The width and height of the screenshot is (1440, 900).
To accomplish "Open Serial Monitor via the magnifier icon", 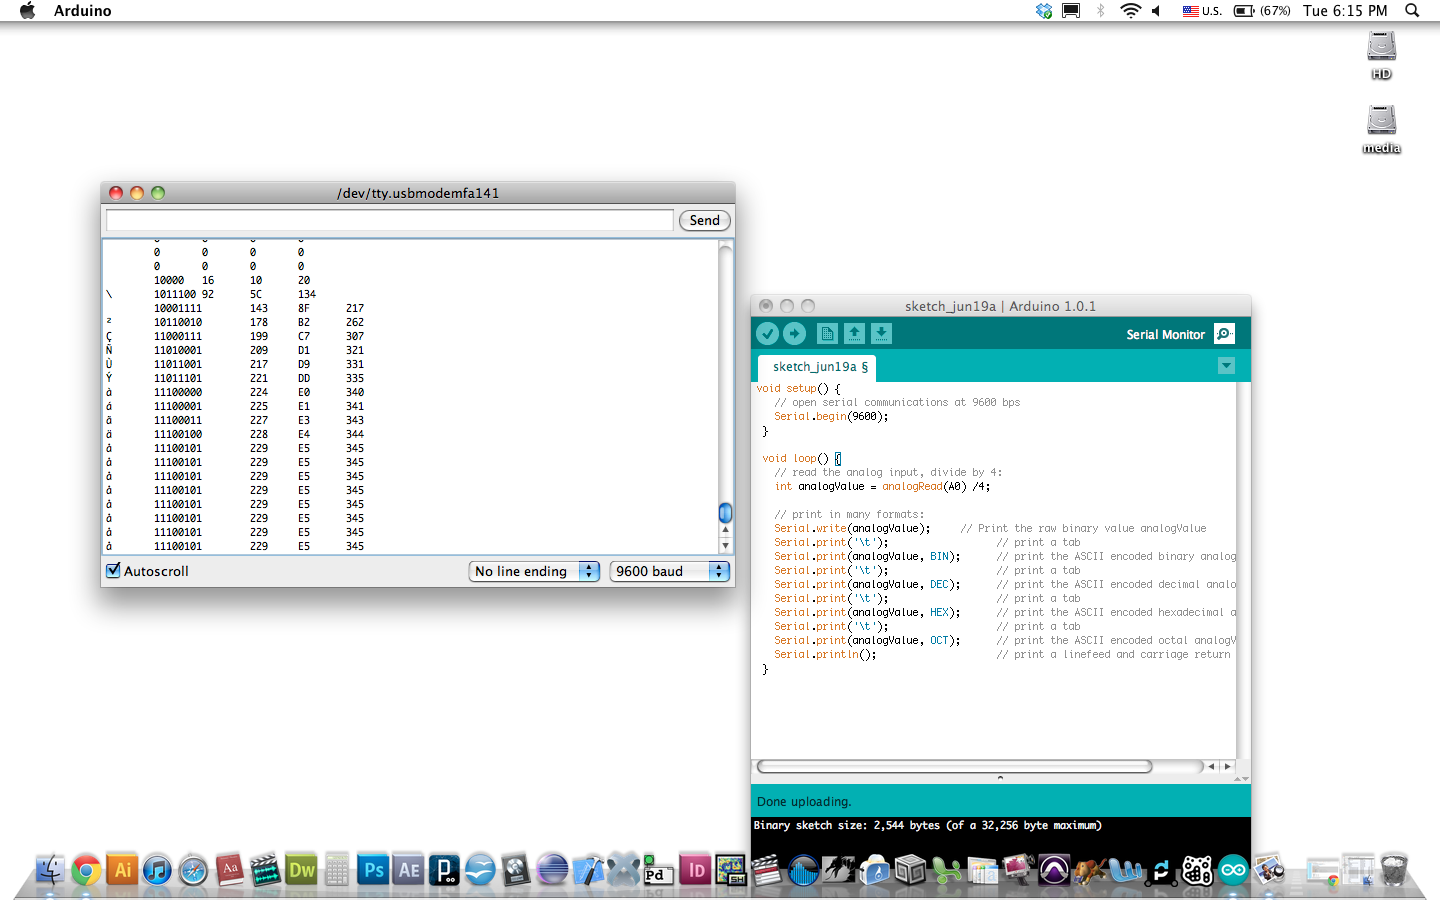I will pyautogui.click(x=1224, y=334).
